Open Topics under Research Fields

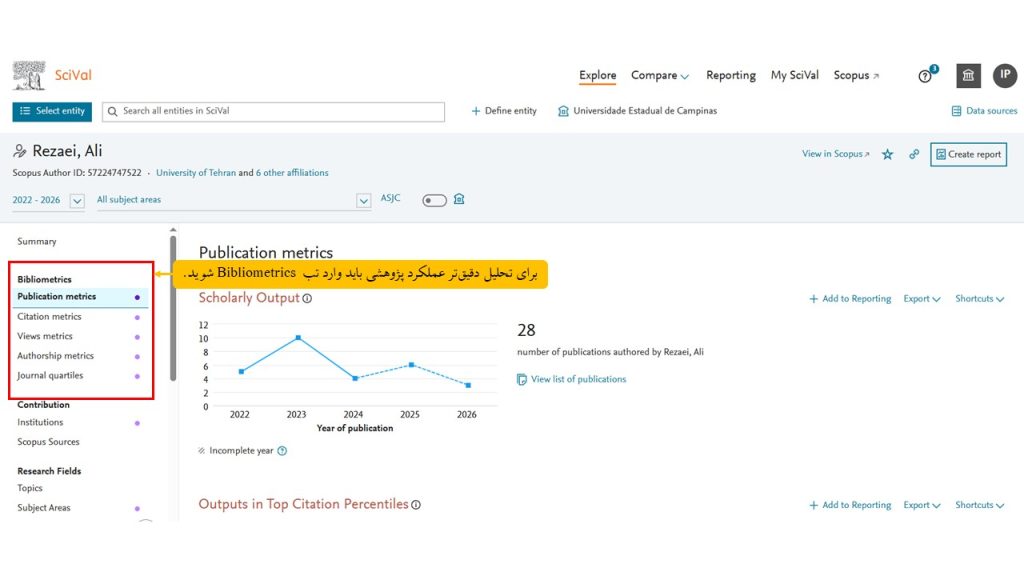click(x=29, y=488)
